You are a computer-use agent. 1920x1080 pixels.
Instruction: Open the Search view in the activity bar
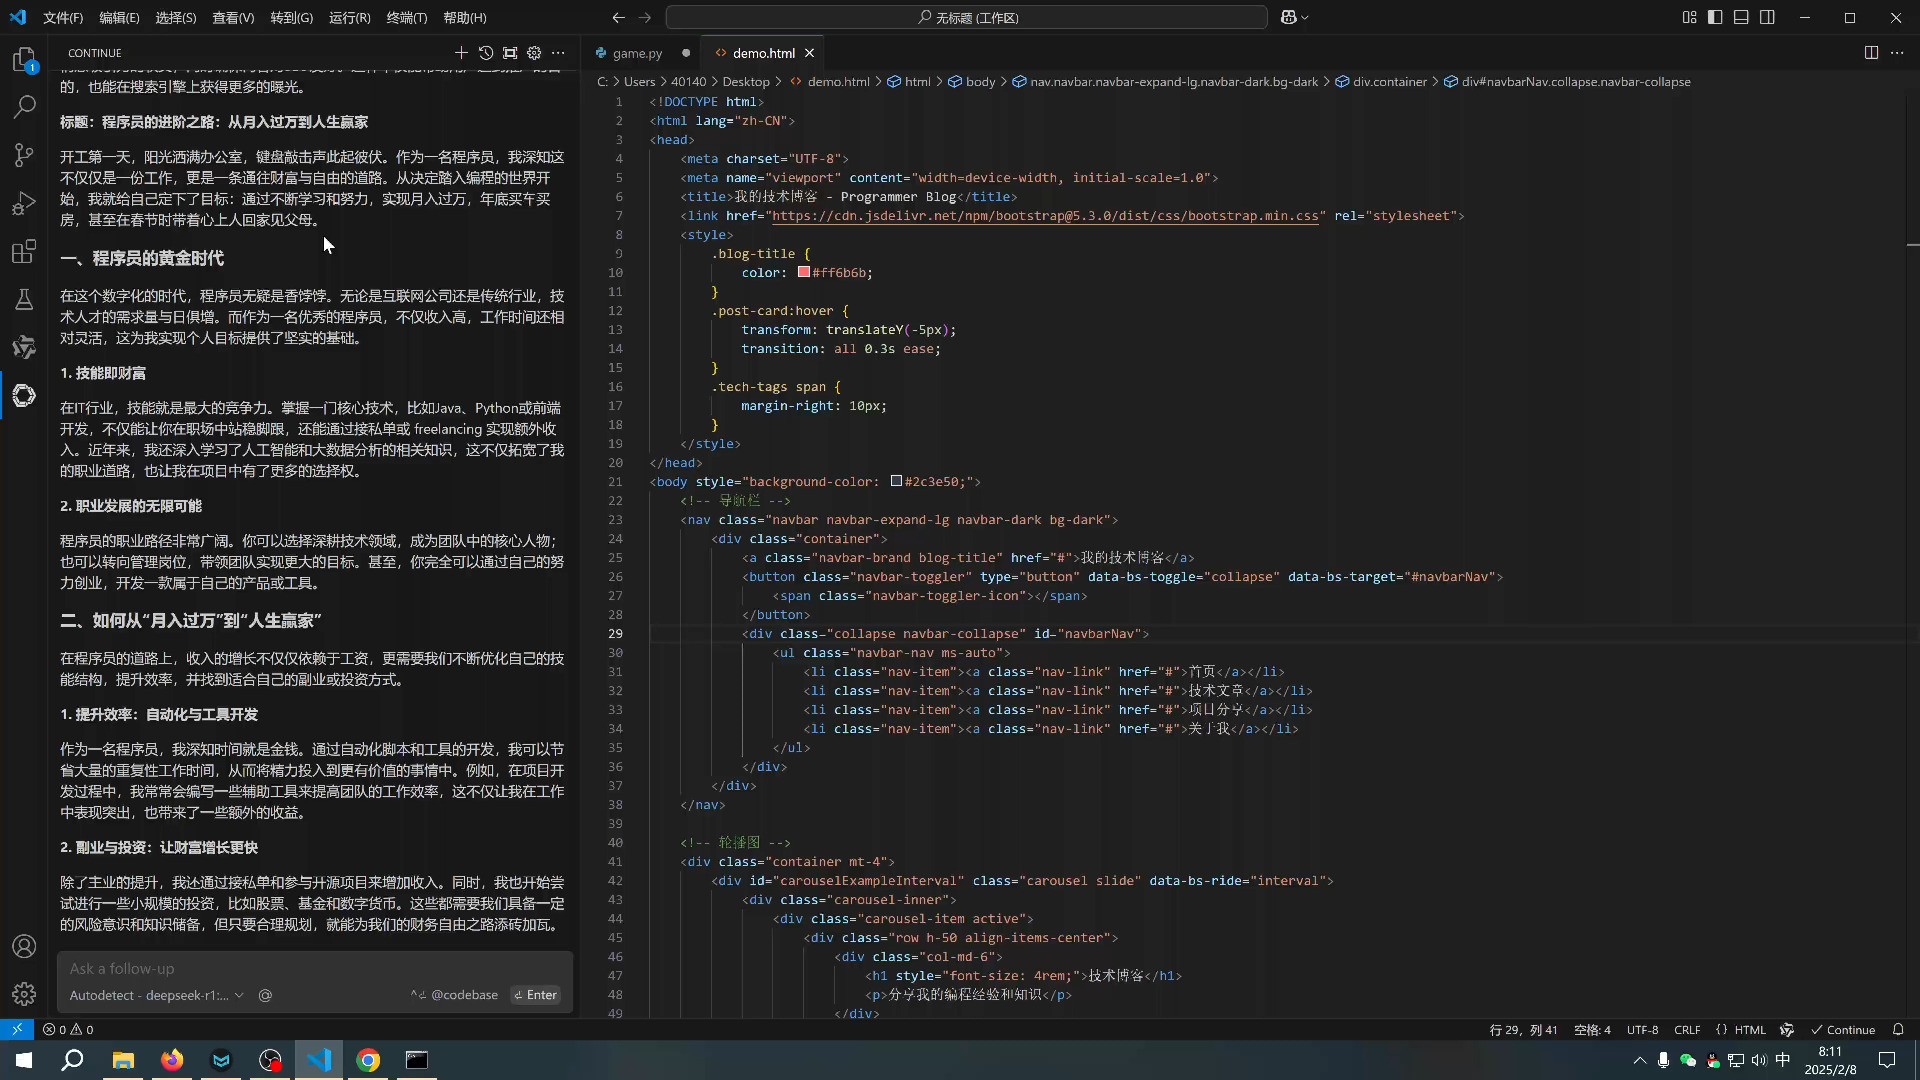[x=24, y=107]
